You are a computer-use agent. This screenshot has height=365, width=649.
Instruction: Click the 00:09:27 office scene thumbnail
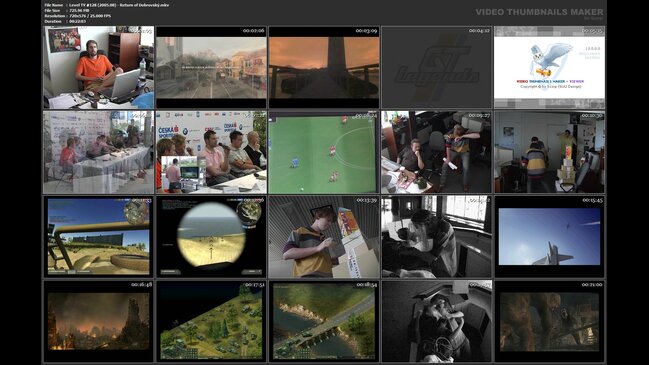[x=437, y=152]
